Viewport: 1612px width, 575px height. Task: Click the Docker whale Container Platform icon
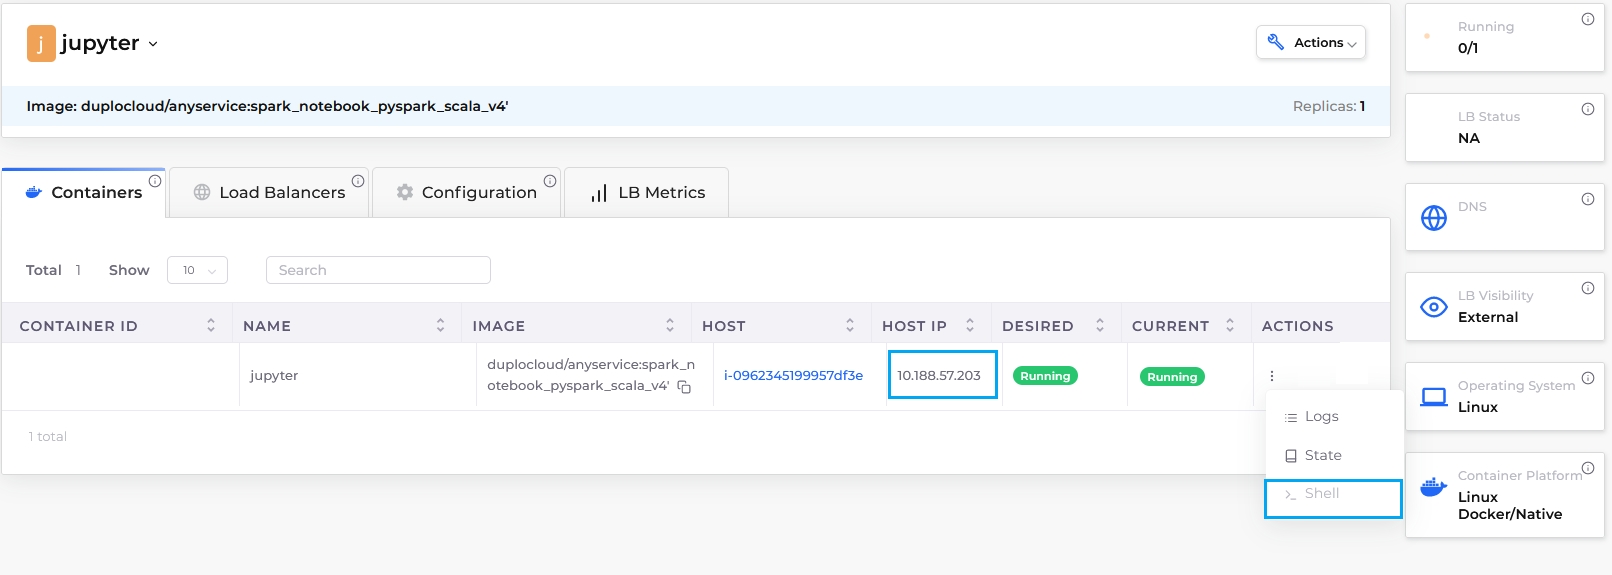1433,487
